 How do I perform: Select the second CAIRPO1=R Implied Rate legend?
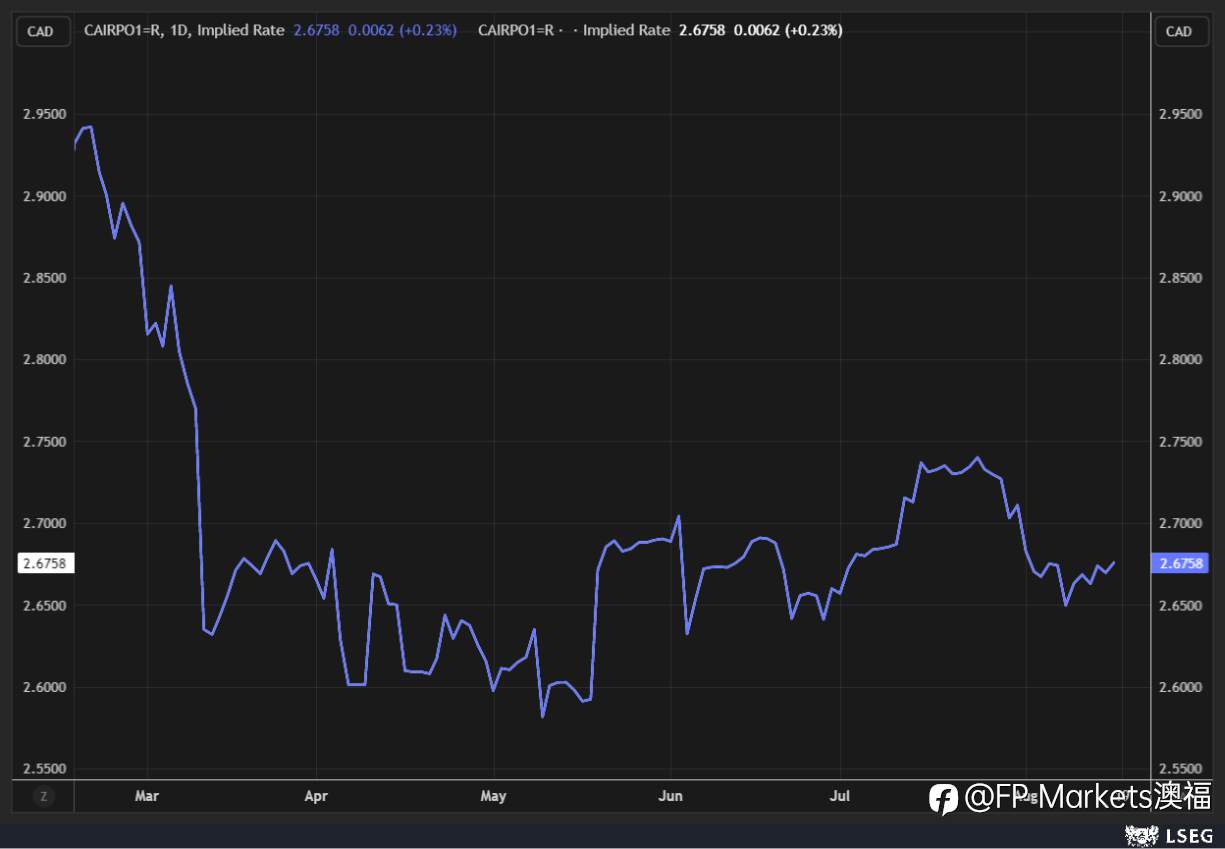[x=574, y=30]
